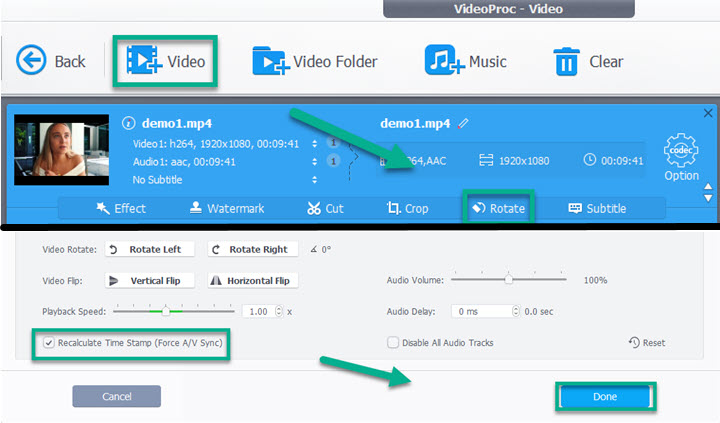This screenshot has height=423, width=720.
Task: Click the 0° rotation angle readout
Action: (326, 249)
